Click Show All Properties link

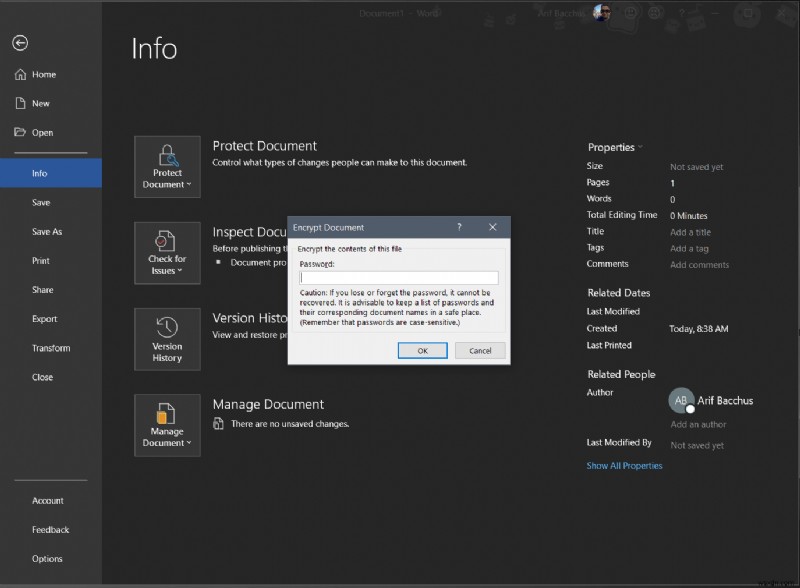(624, 466)
